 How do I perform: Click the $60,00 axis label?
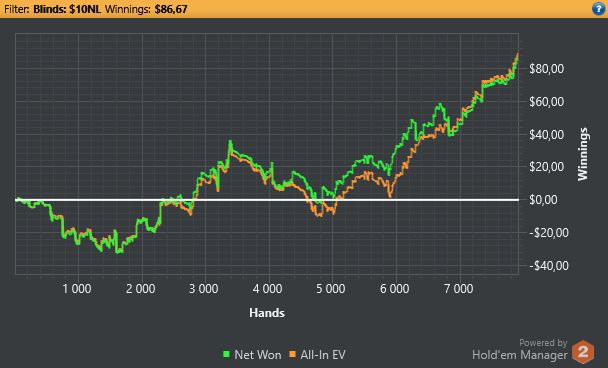[546, 102]
